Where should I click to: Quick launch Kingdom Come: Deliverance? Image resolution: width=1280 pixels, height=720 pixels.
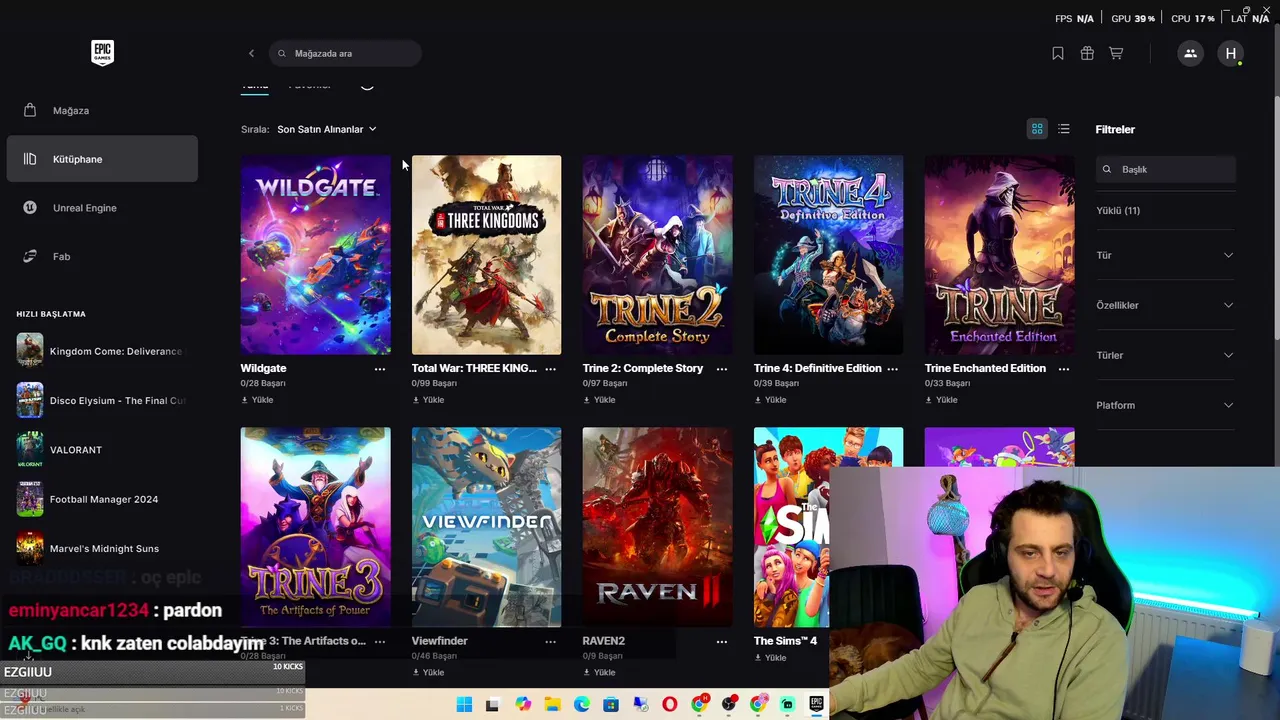point(101,351)
